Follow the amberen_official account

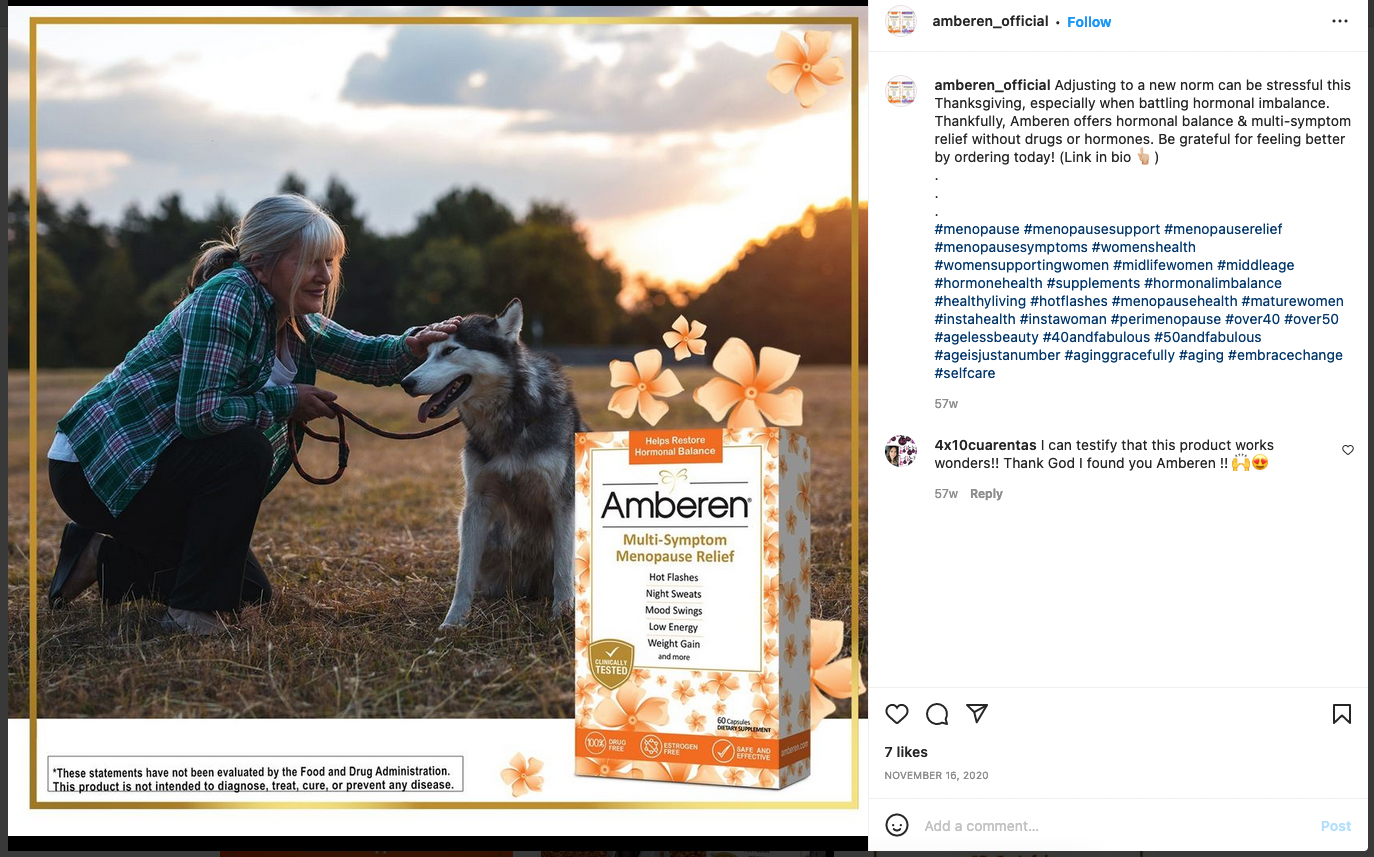1089,22
